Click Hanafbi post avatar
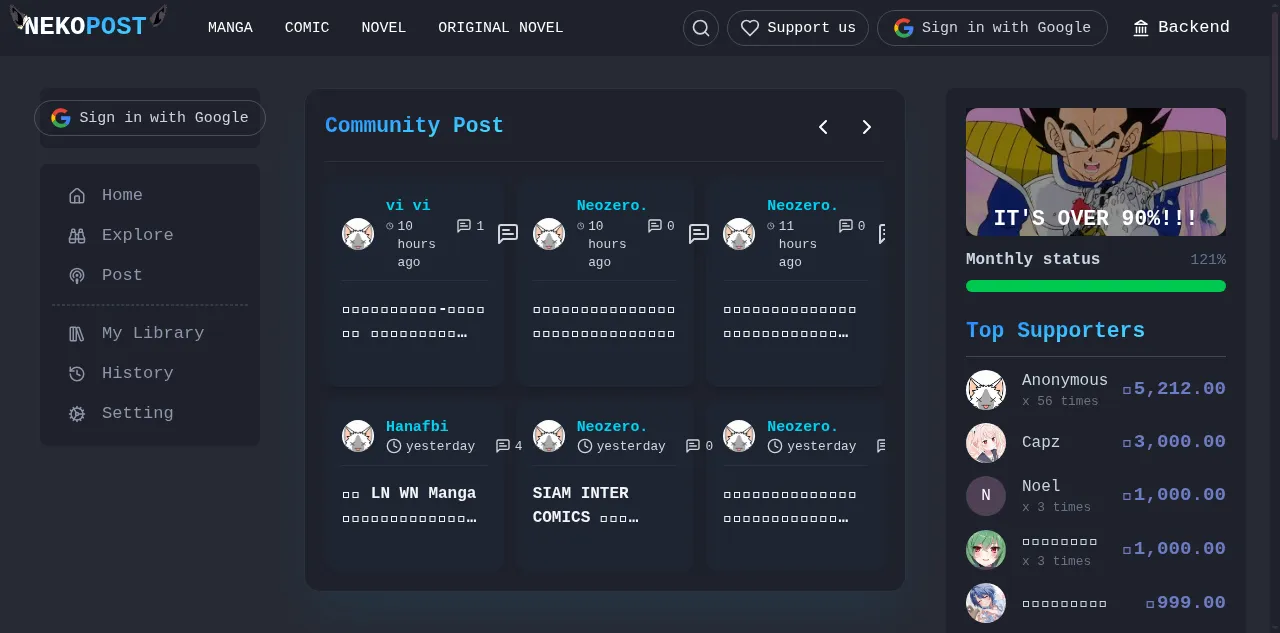 [x=358, y=436]
